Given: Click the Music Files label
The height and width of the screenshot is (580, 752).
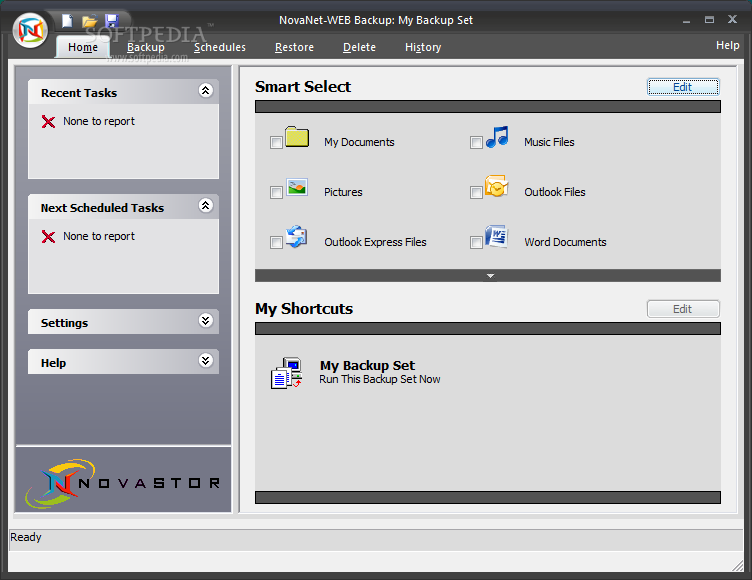Looking at the screenshot, I should coord(549,142).
